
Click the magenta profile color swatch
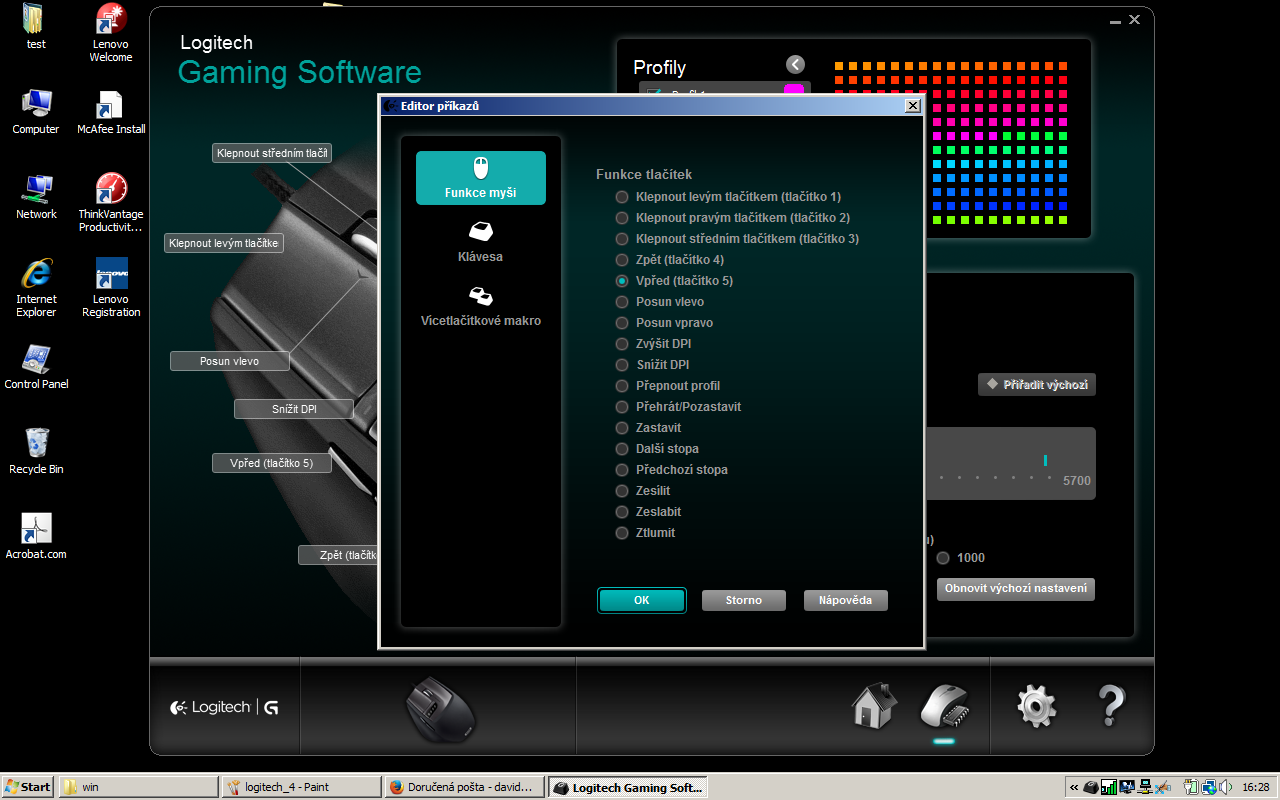click(x=793, y=90)
